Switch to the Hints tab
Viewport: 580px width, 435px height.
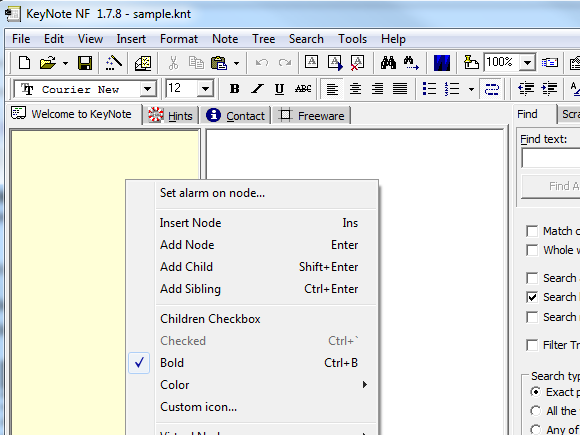[x=171, y=115]
